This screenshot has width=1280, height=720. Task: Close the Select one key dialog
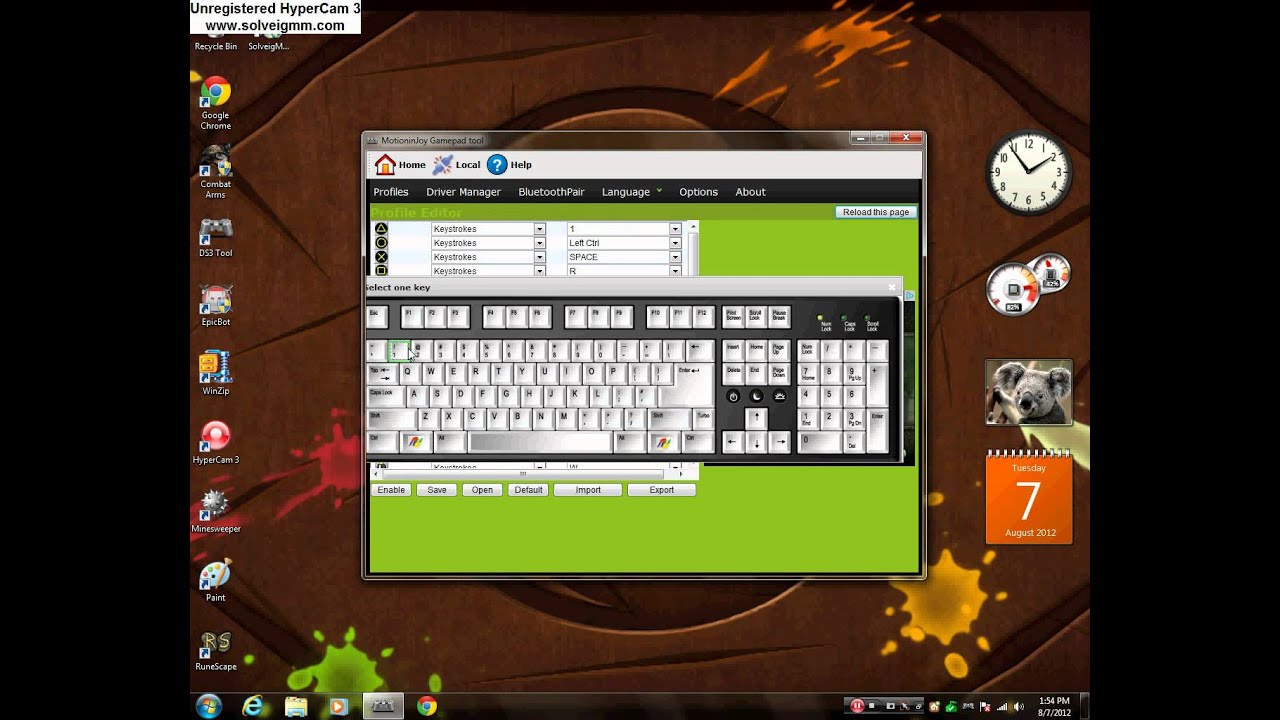(892, 287)
